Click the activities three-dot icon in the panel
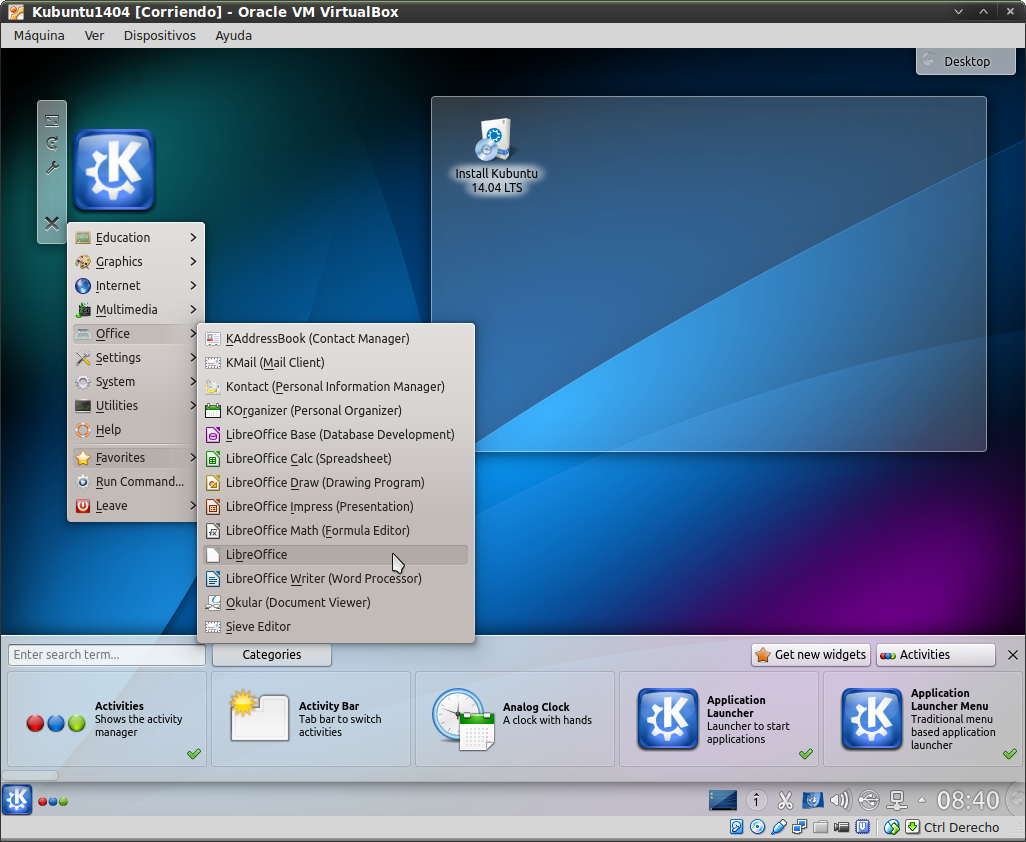Screen dimensions: 1026x842 tap(53, 801)
